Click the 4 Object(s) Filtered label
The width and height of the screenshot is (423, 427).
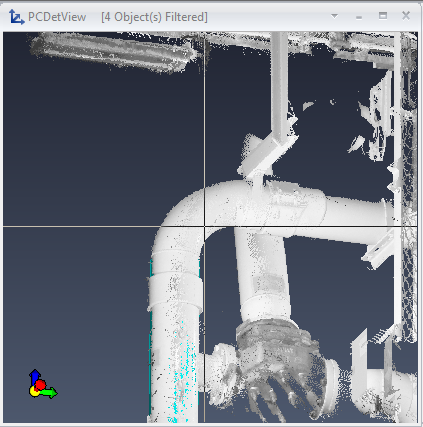click(154, 17)
